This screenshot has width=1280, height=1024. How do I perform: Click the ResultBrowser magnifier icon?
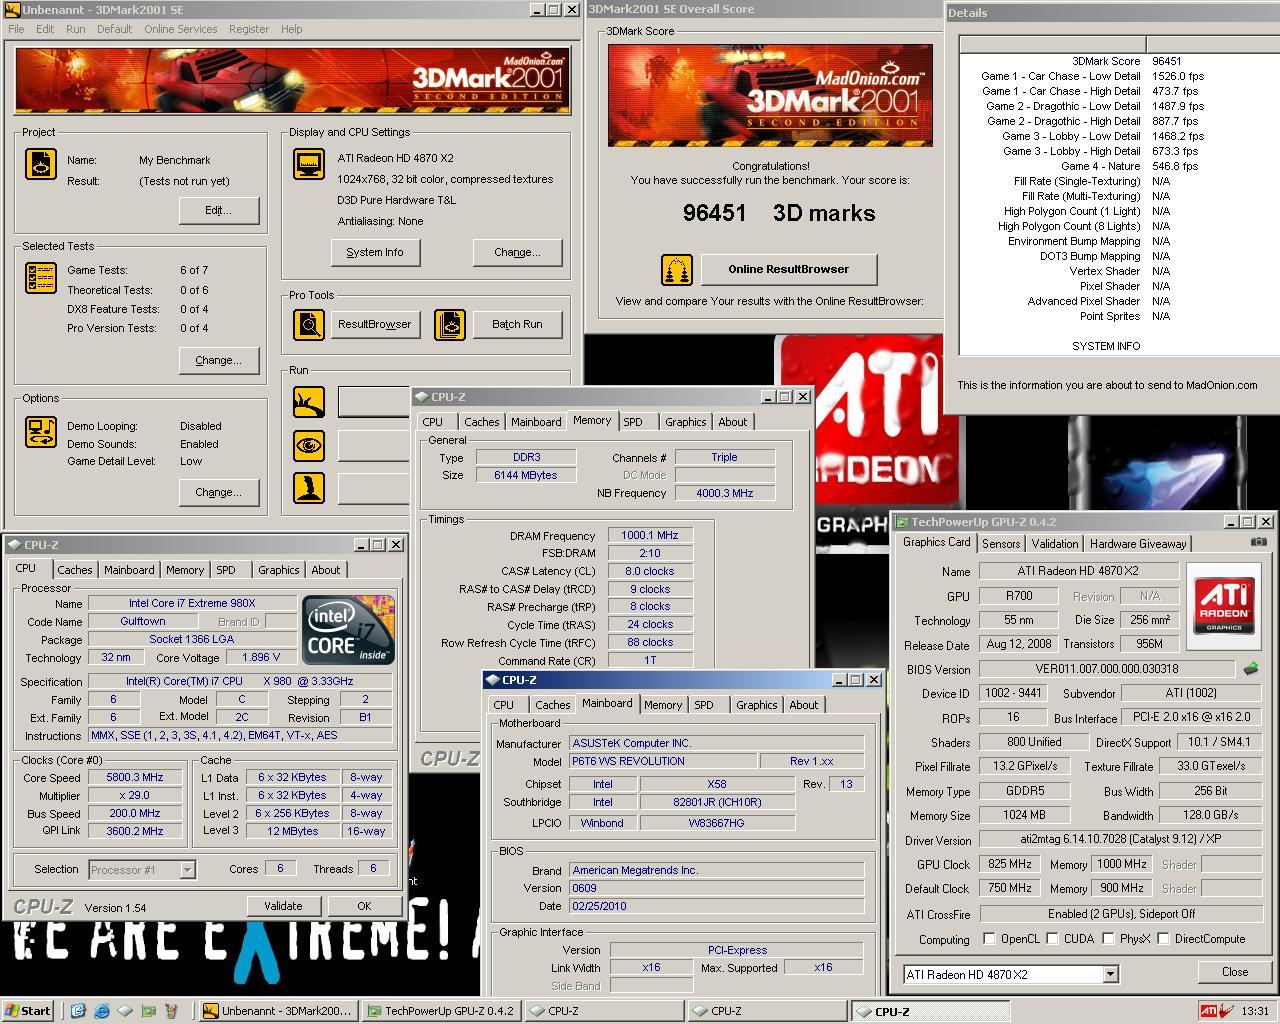(x=309, y=324)
